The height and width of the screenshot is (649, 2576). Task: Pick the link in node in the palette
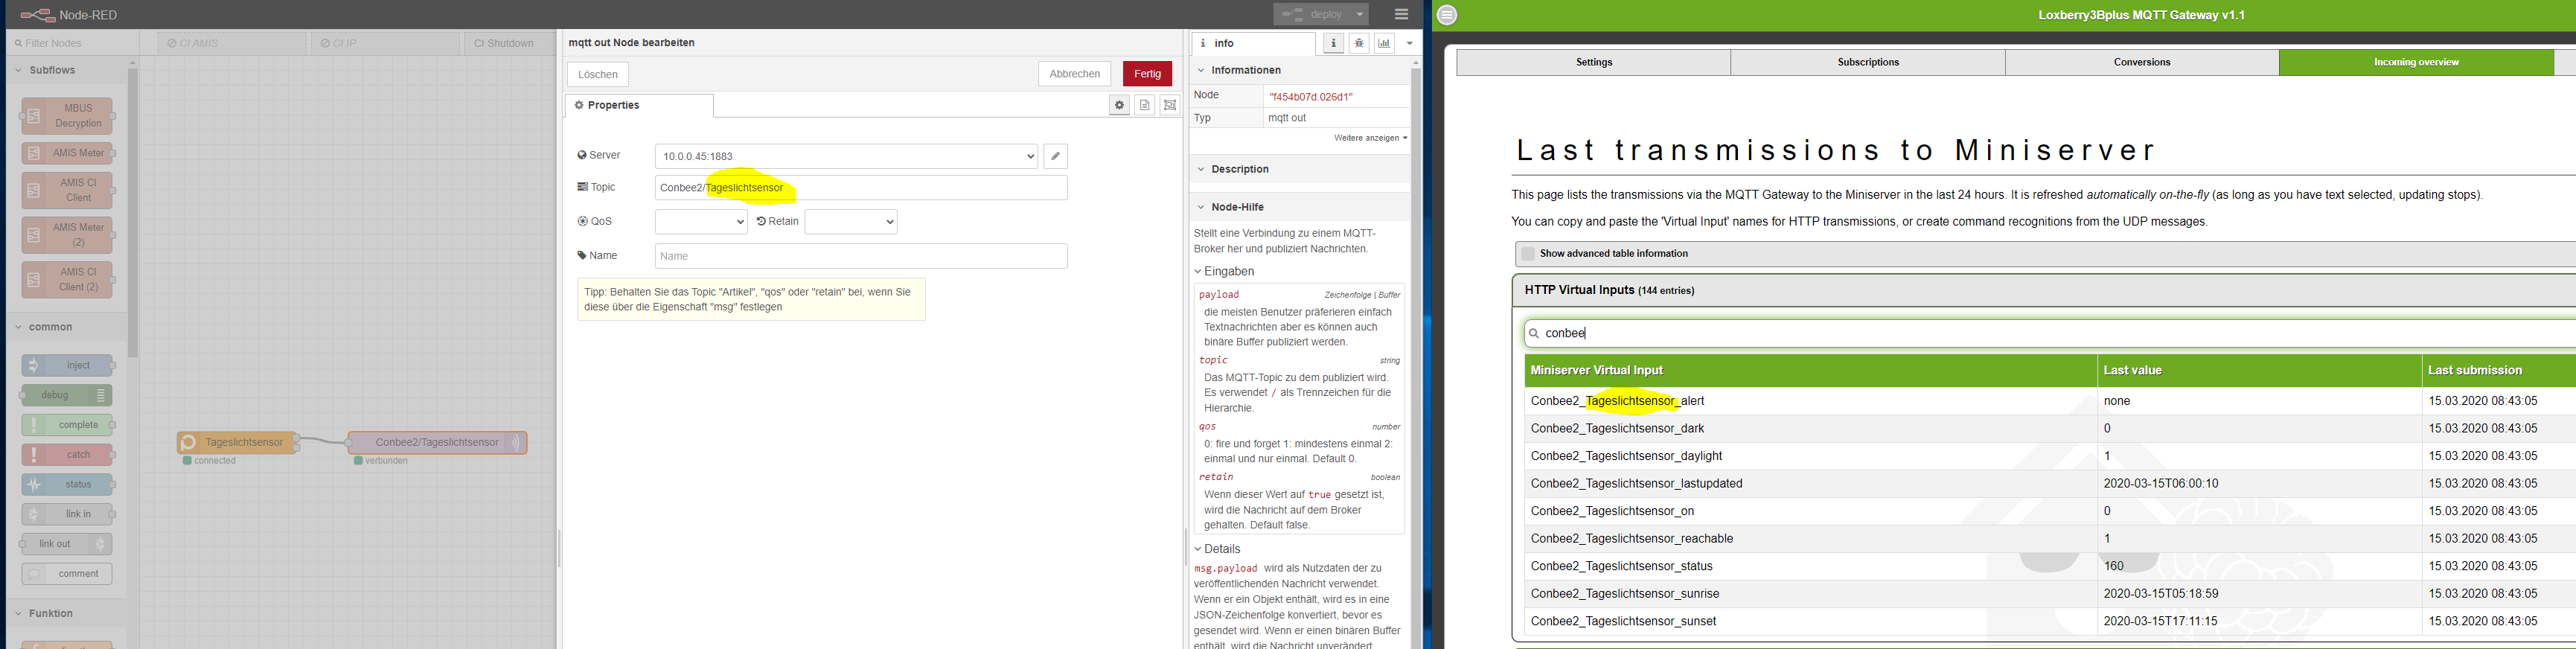[x=68, y=514]
